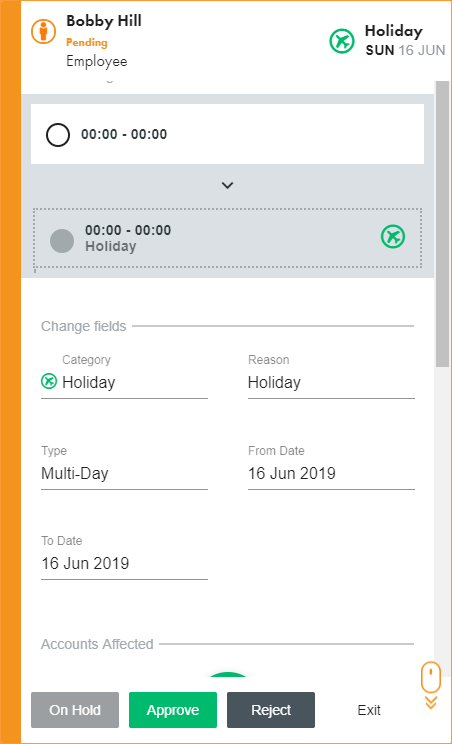452x744 pixels.
Task: Click the orange mouse scroll-down indicator
Action: (x=431, y=677)
